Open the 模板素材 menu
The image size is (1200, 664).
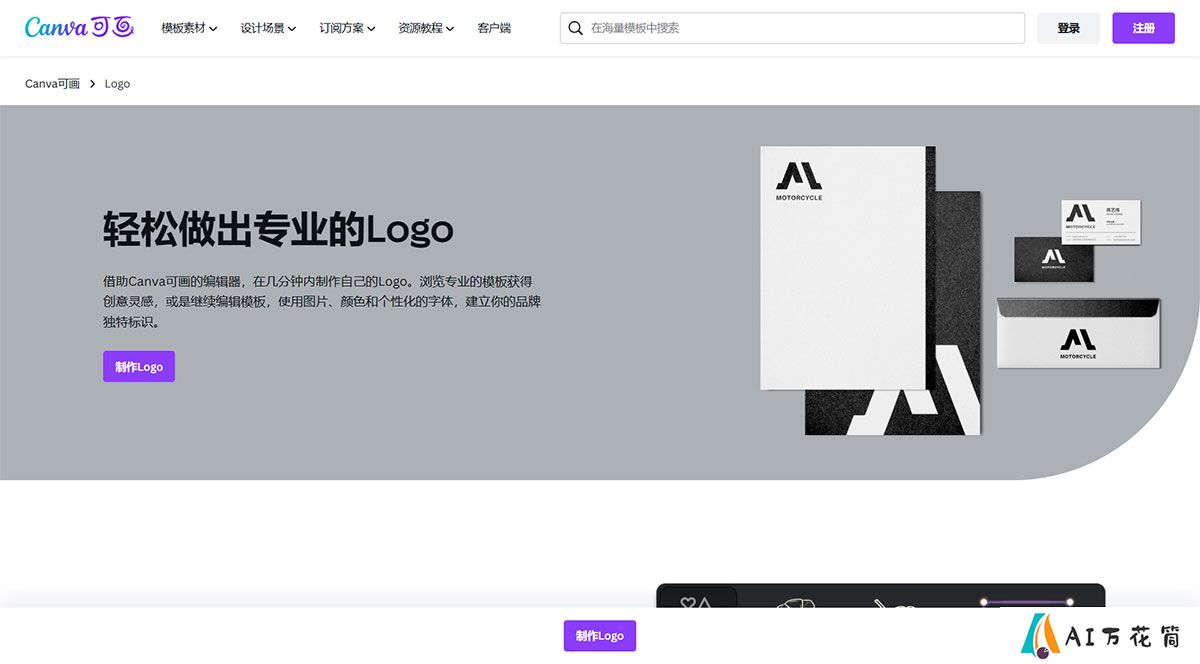pos(189,28)
